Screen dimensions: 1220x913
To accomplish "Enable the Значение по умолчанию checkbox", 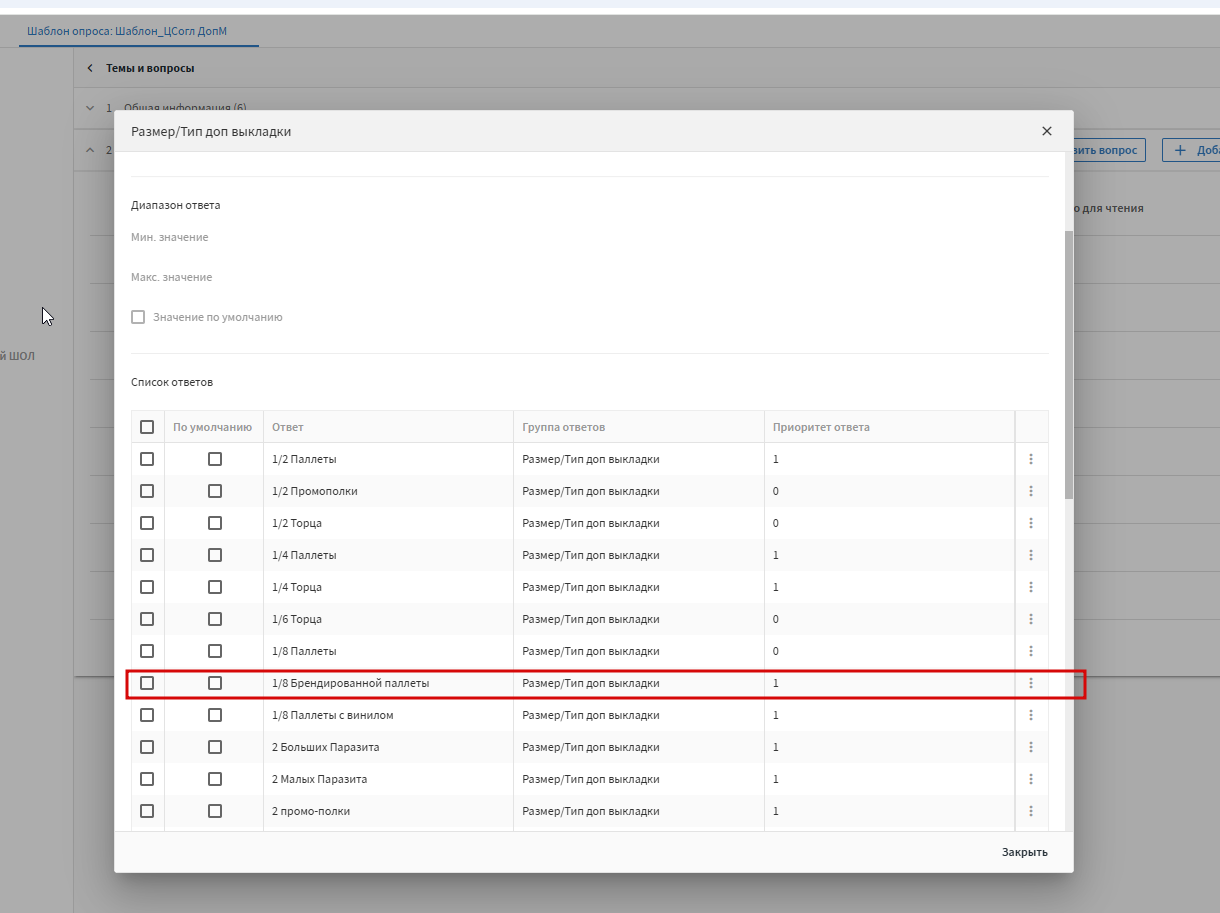I will 138,317.
